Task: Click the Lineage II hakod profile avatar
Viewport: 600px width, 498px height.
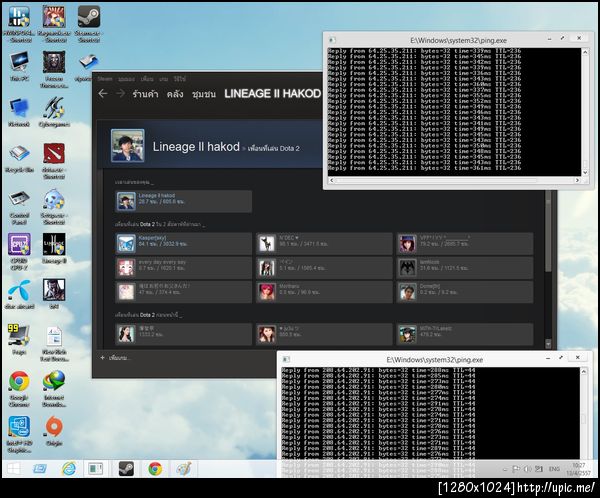Action: point(128,145)
